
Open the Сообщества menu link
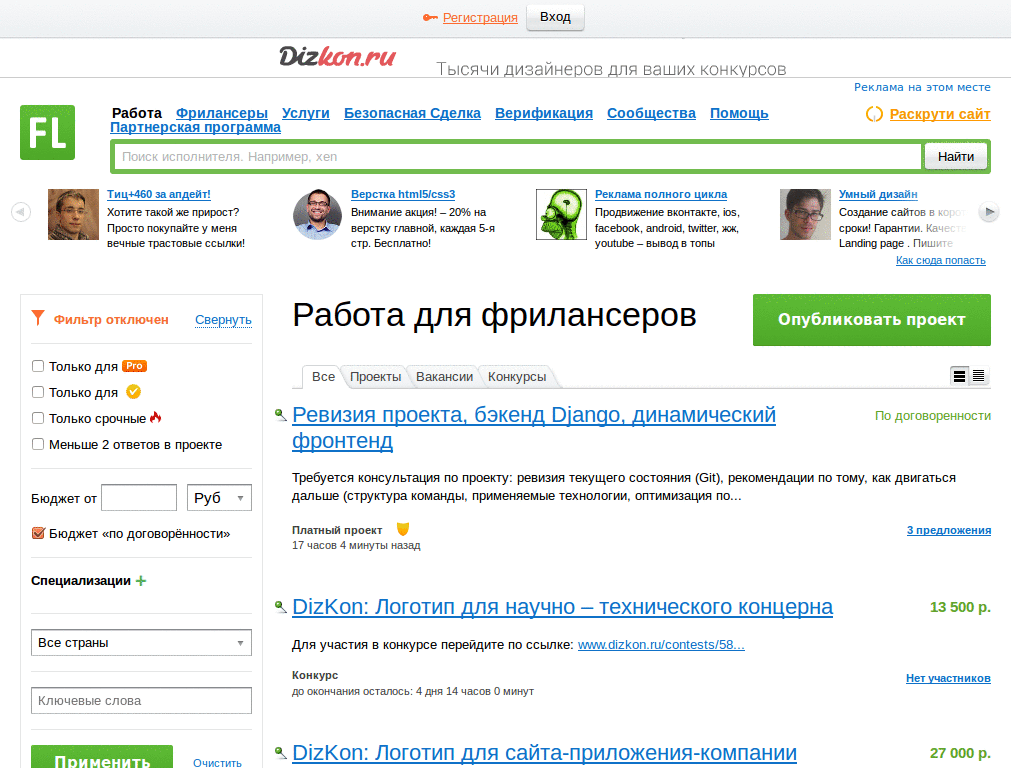point(651,113)
